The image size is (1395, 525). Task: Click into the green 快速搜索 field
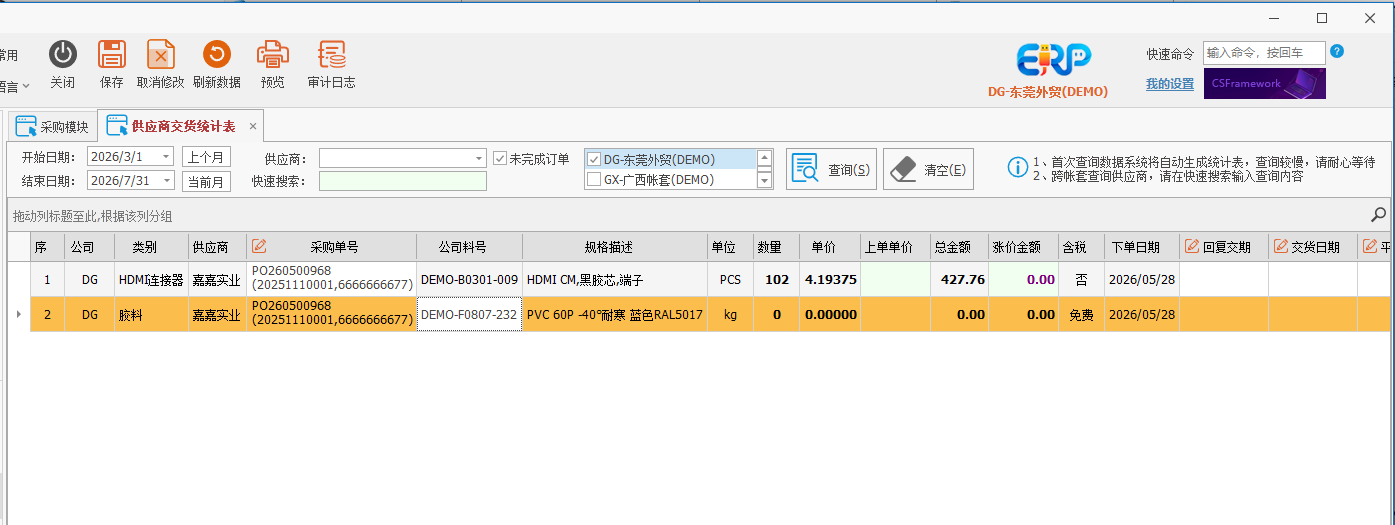pyautogui.click(x=403, y=181)
